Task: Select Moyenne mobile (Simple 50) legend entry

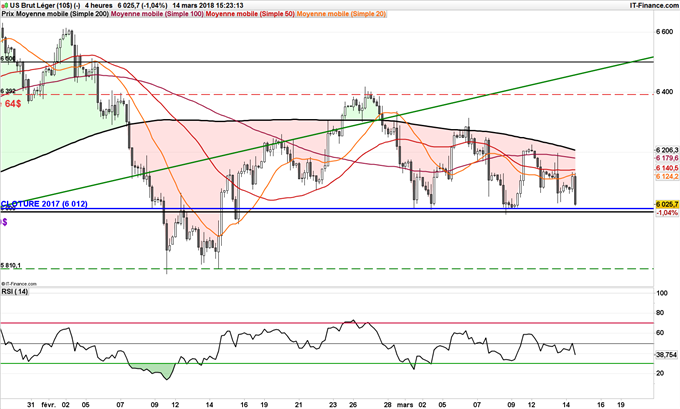Action: point(250,14)
